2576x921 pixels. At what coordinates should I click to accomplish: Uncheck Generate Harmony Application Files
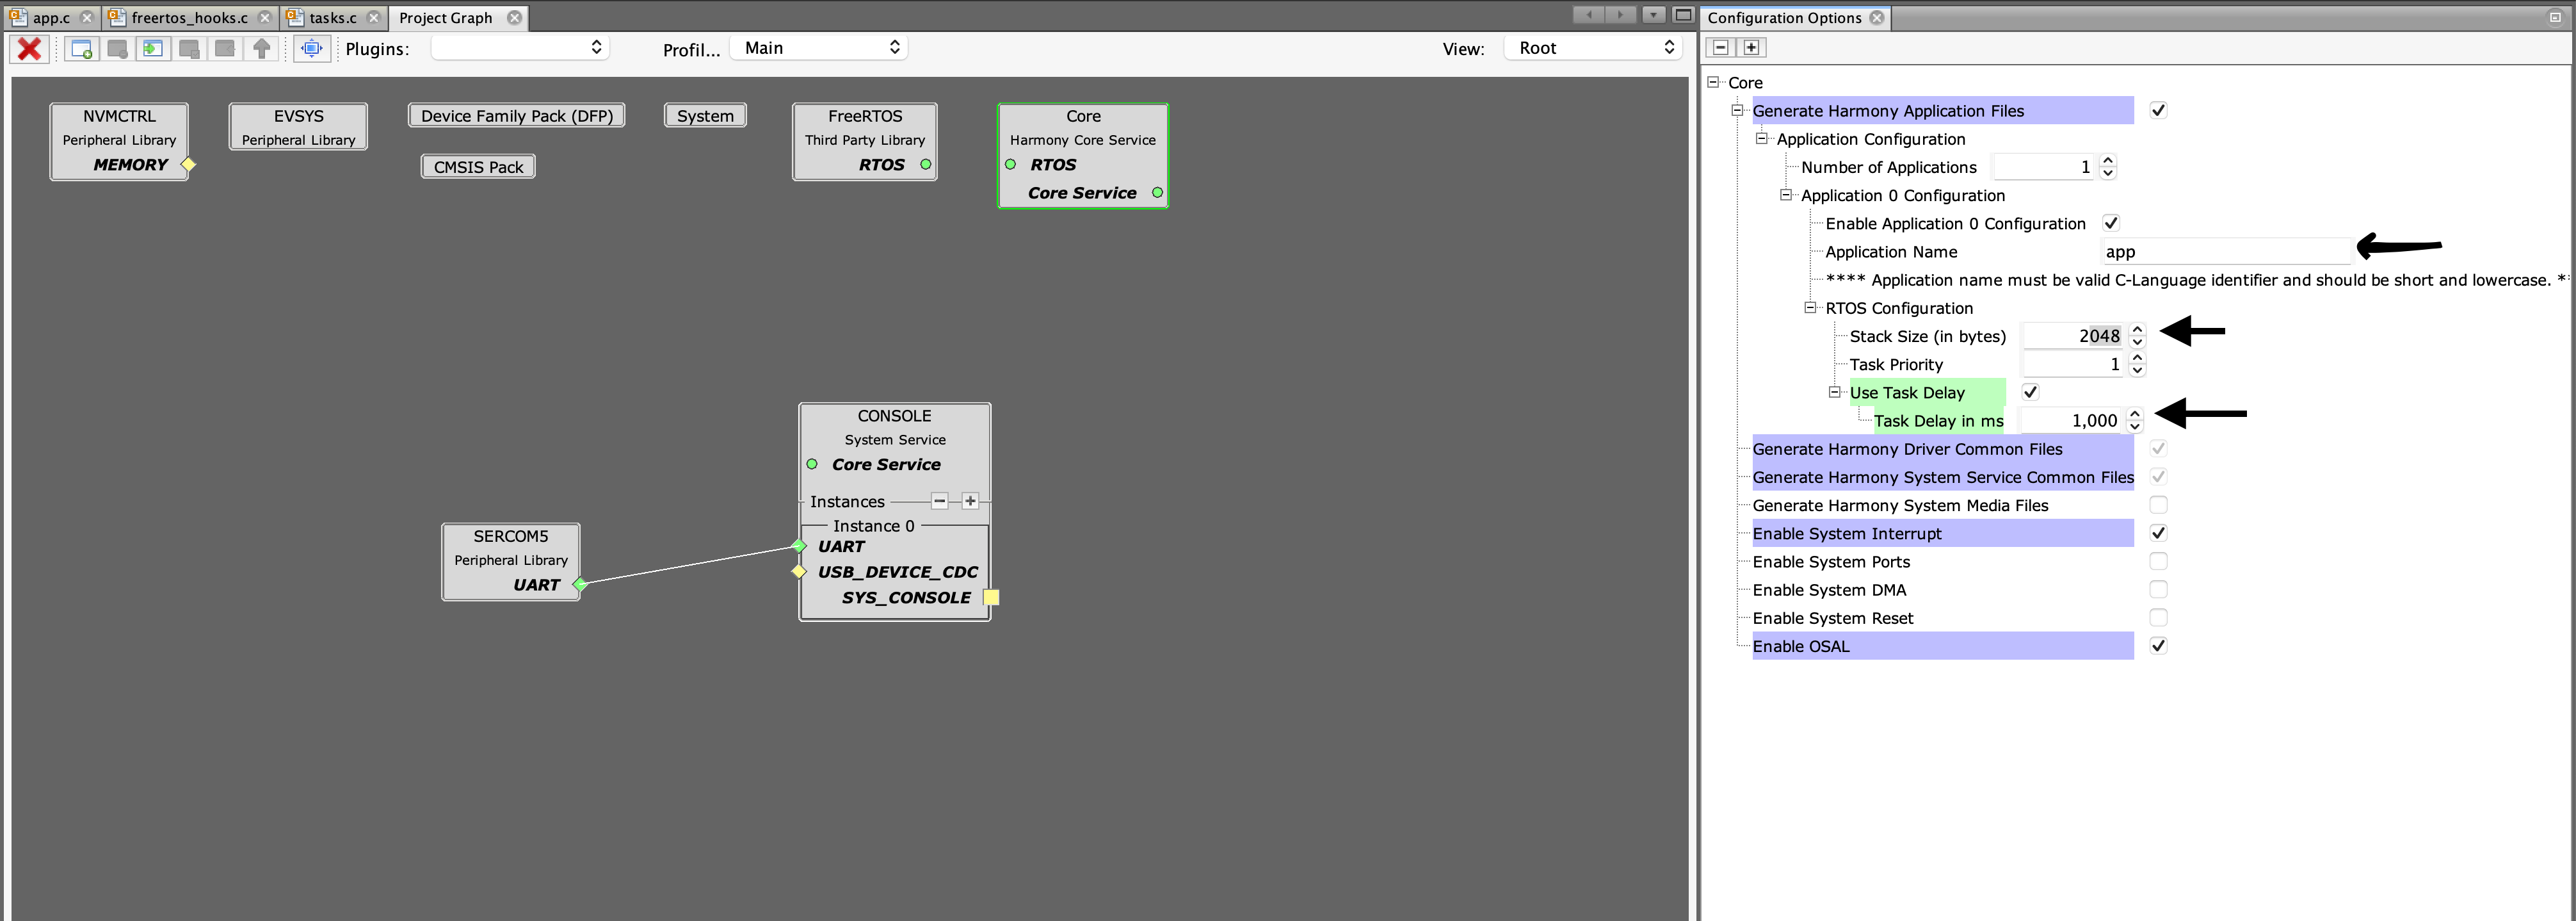pyautogui.click(x=2158, y=110)
